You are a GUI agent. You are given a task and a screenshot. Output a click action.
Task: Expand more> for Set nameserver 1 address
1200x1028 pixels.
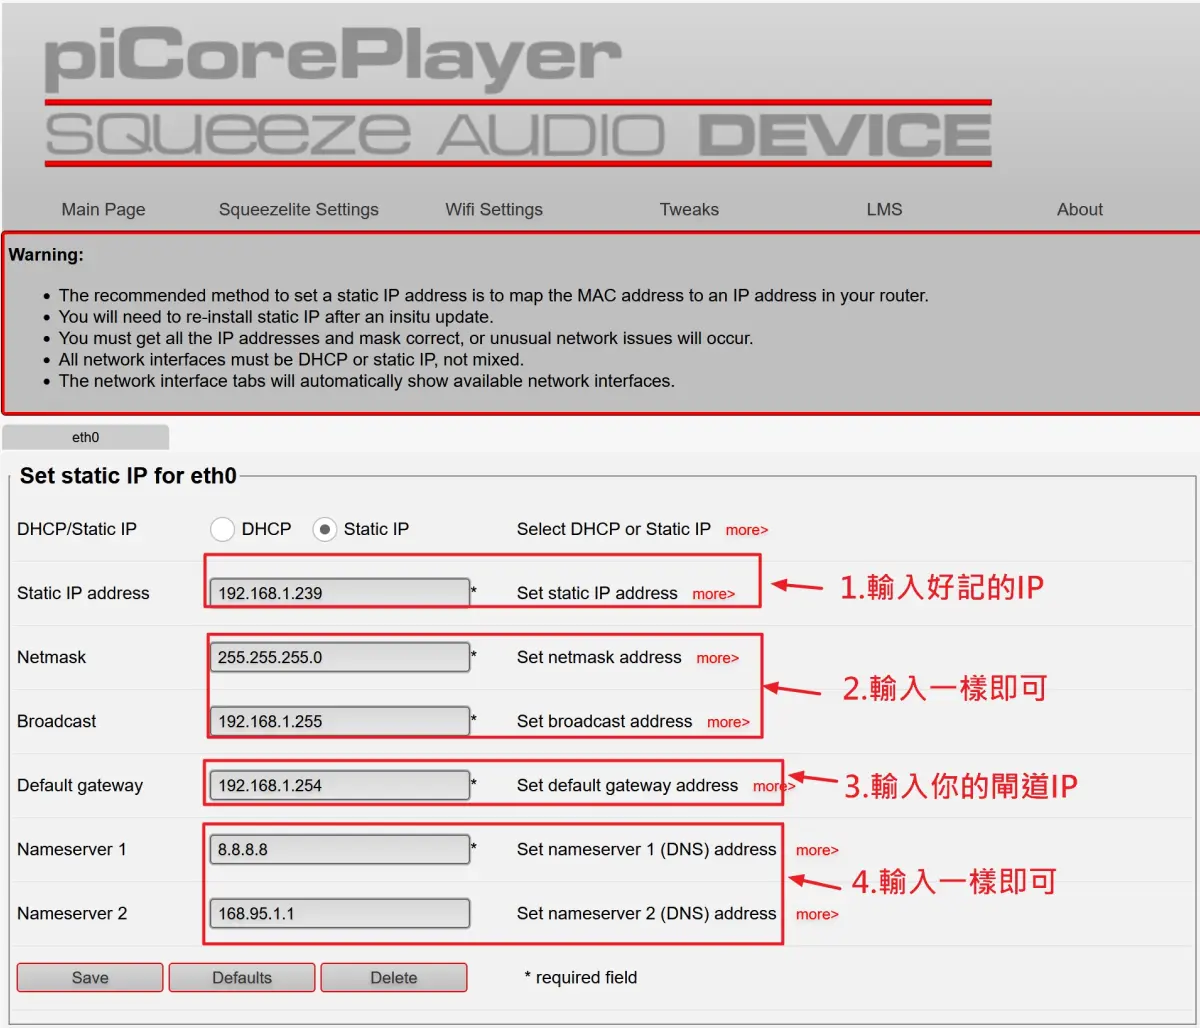(x=817, y=850)
